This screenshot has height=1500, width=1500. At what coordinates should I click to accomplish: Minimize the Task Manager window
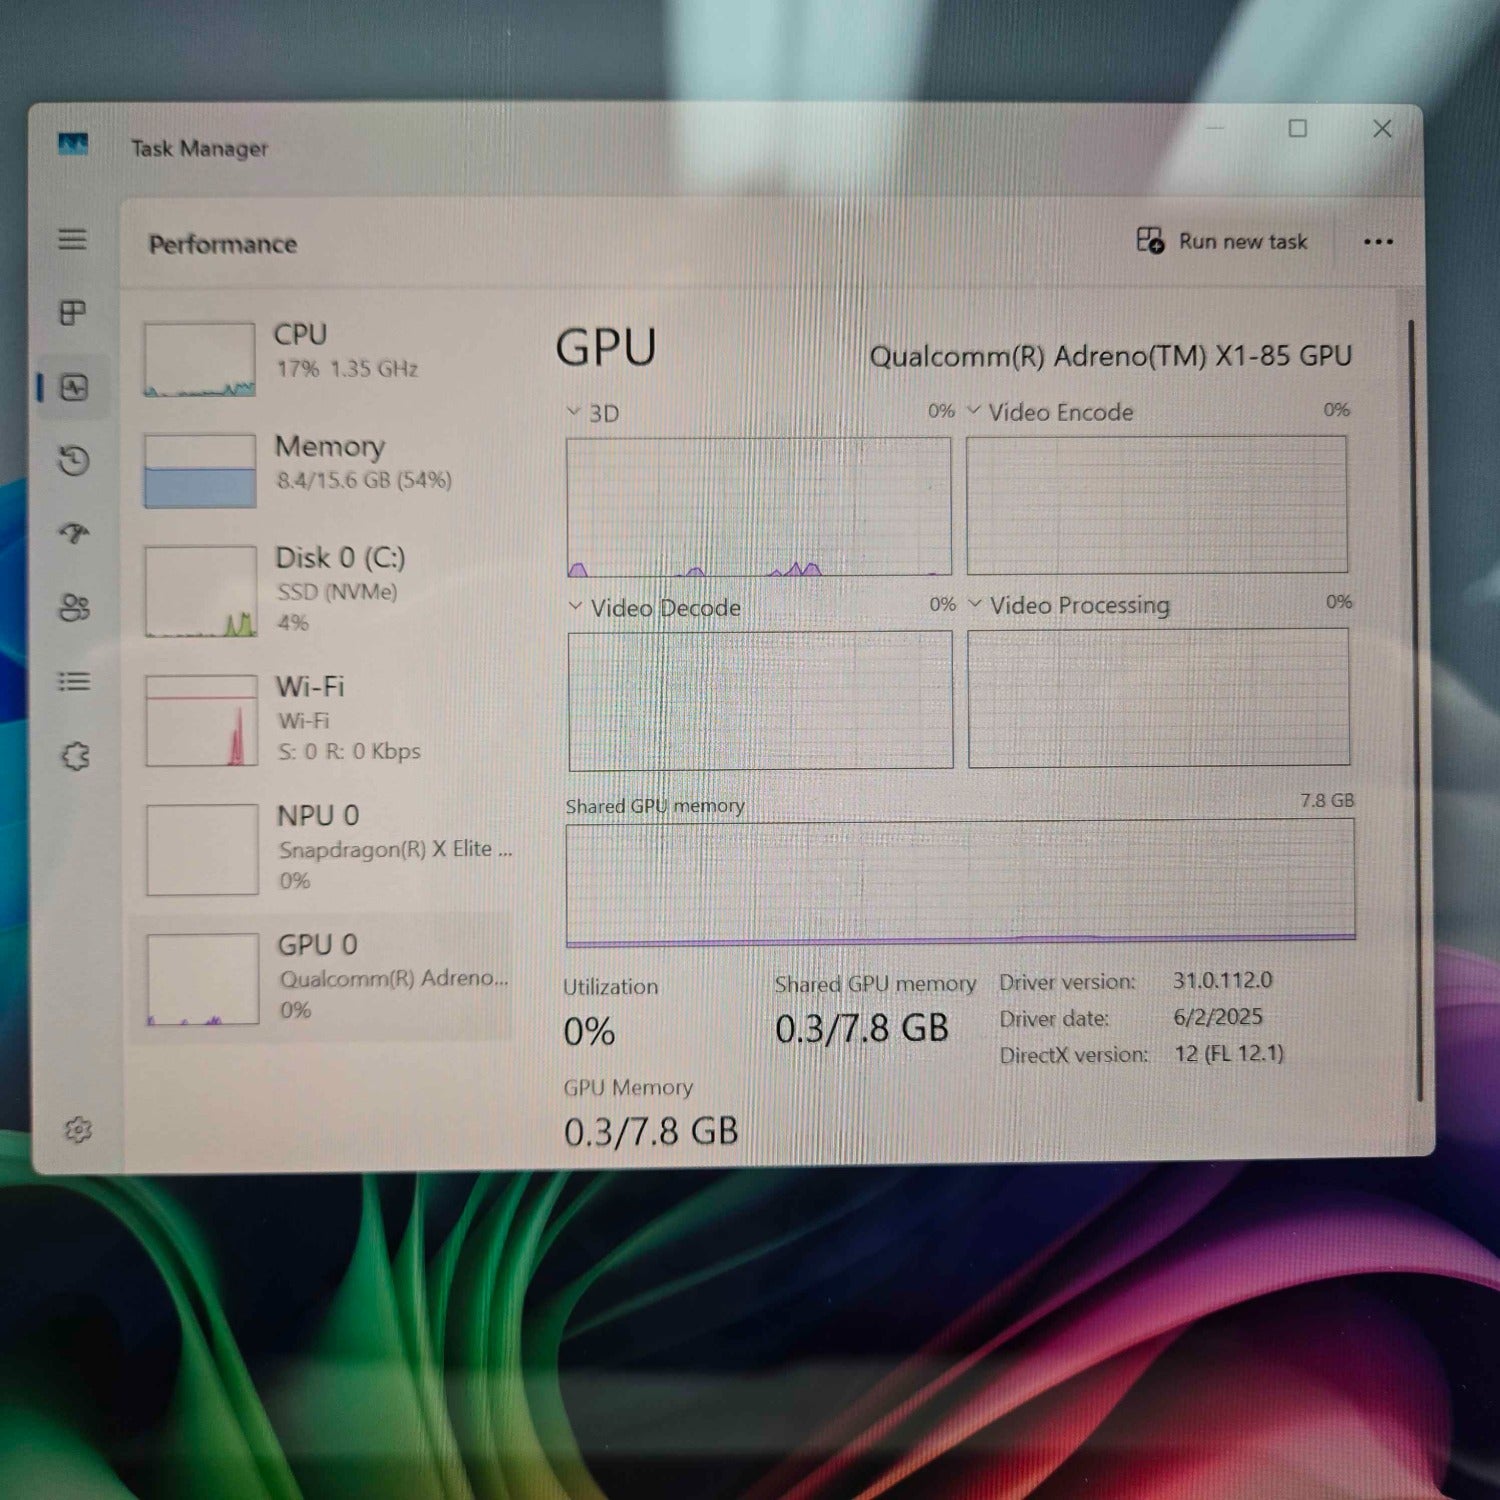pyautogui.click(x=1215, y=128)
